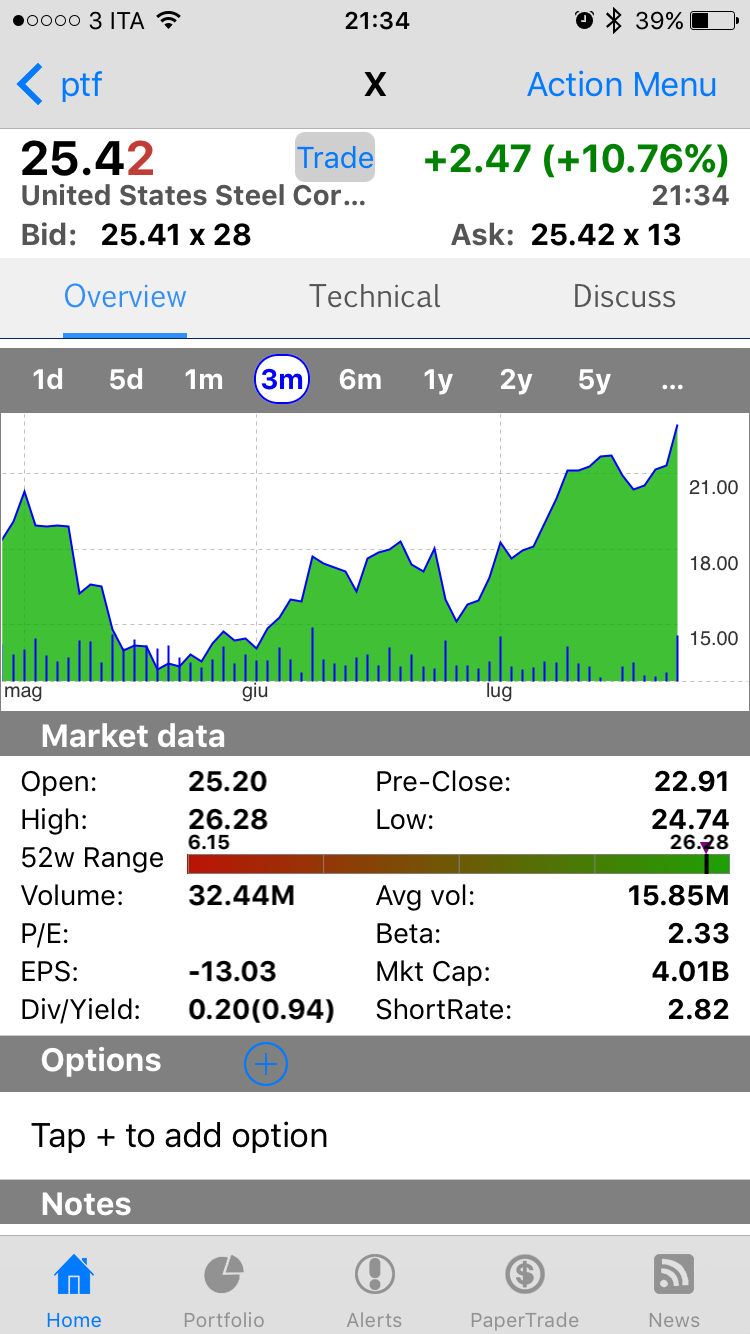Select the 3m chart range

pyautogui.click(x=282, y=380)
